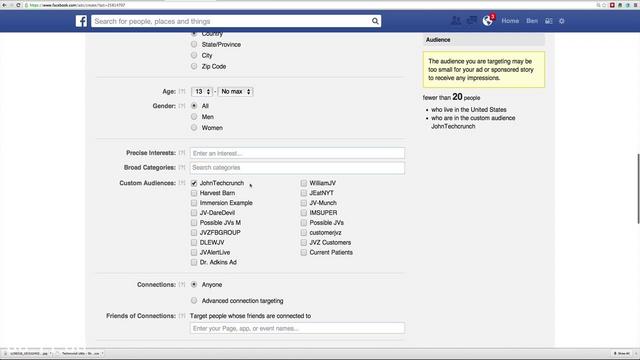640x360 pixels.
Task: Select the Women gender option
Action: (194, 128)
